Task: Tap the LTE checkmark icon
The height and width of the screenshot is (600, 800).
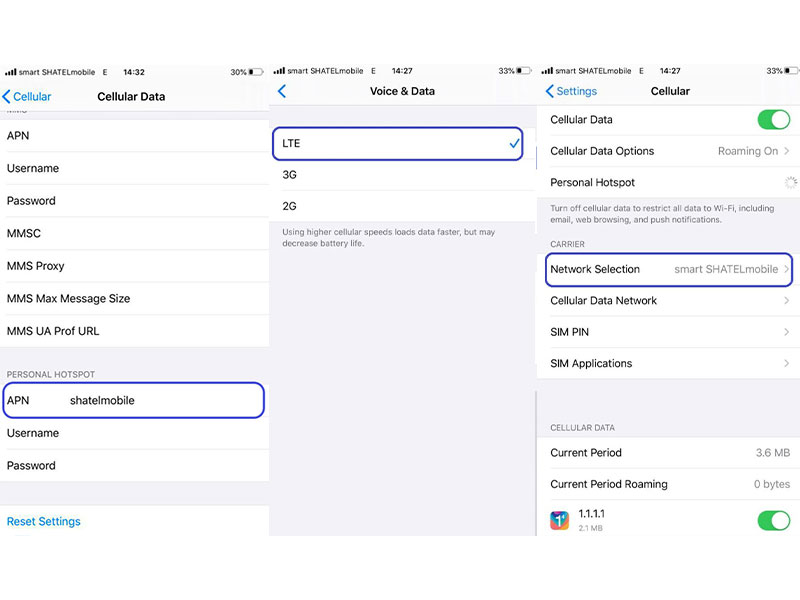Action: click(514, 144)
